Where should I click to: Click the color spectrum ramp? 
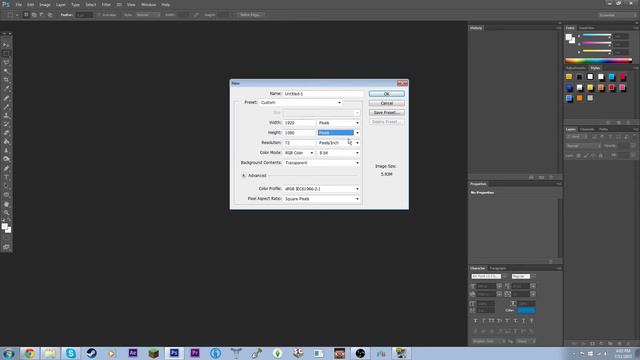coord(598,60)
